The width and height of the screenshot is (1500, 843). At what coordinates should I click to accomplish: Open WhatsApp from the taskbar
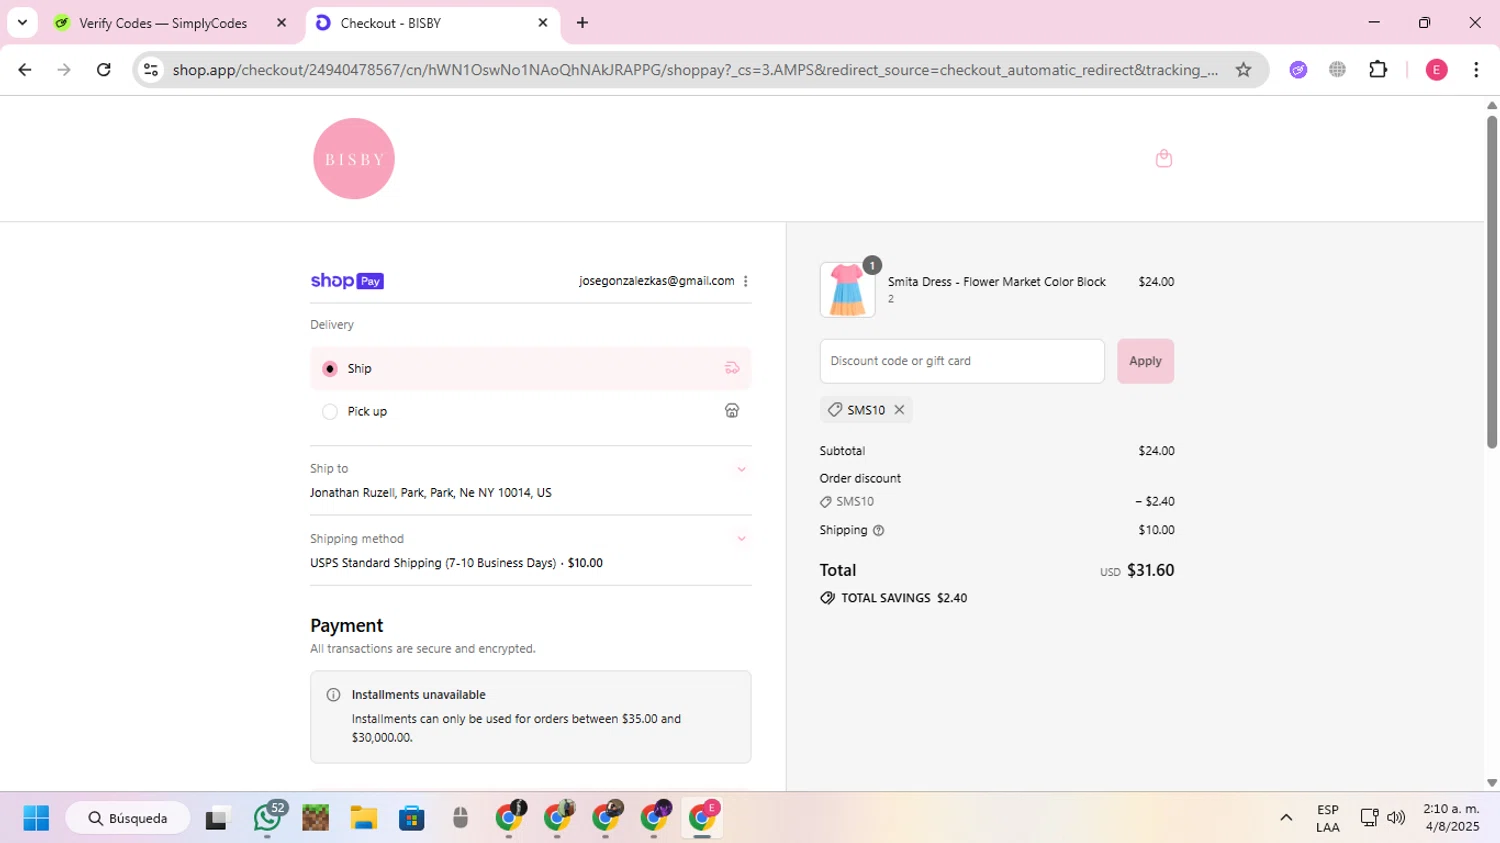[267, 818]
